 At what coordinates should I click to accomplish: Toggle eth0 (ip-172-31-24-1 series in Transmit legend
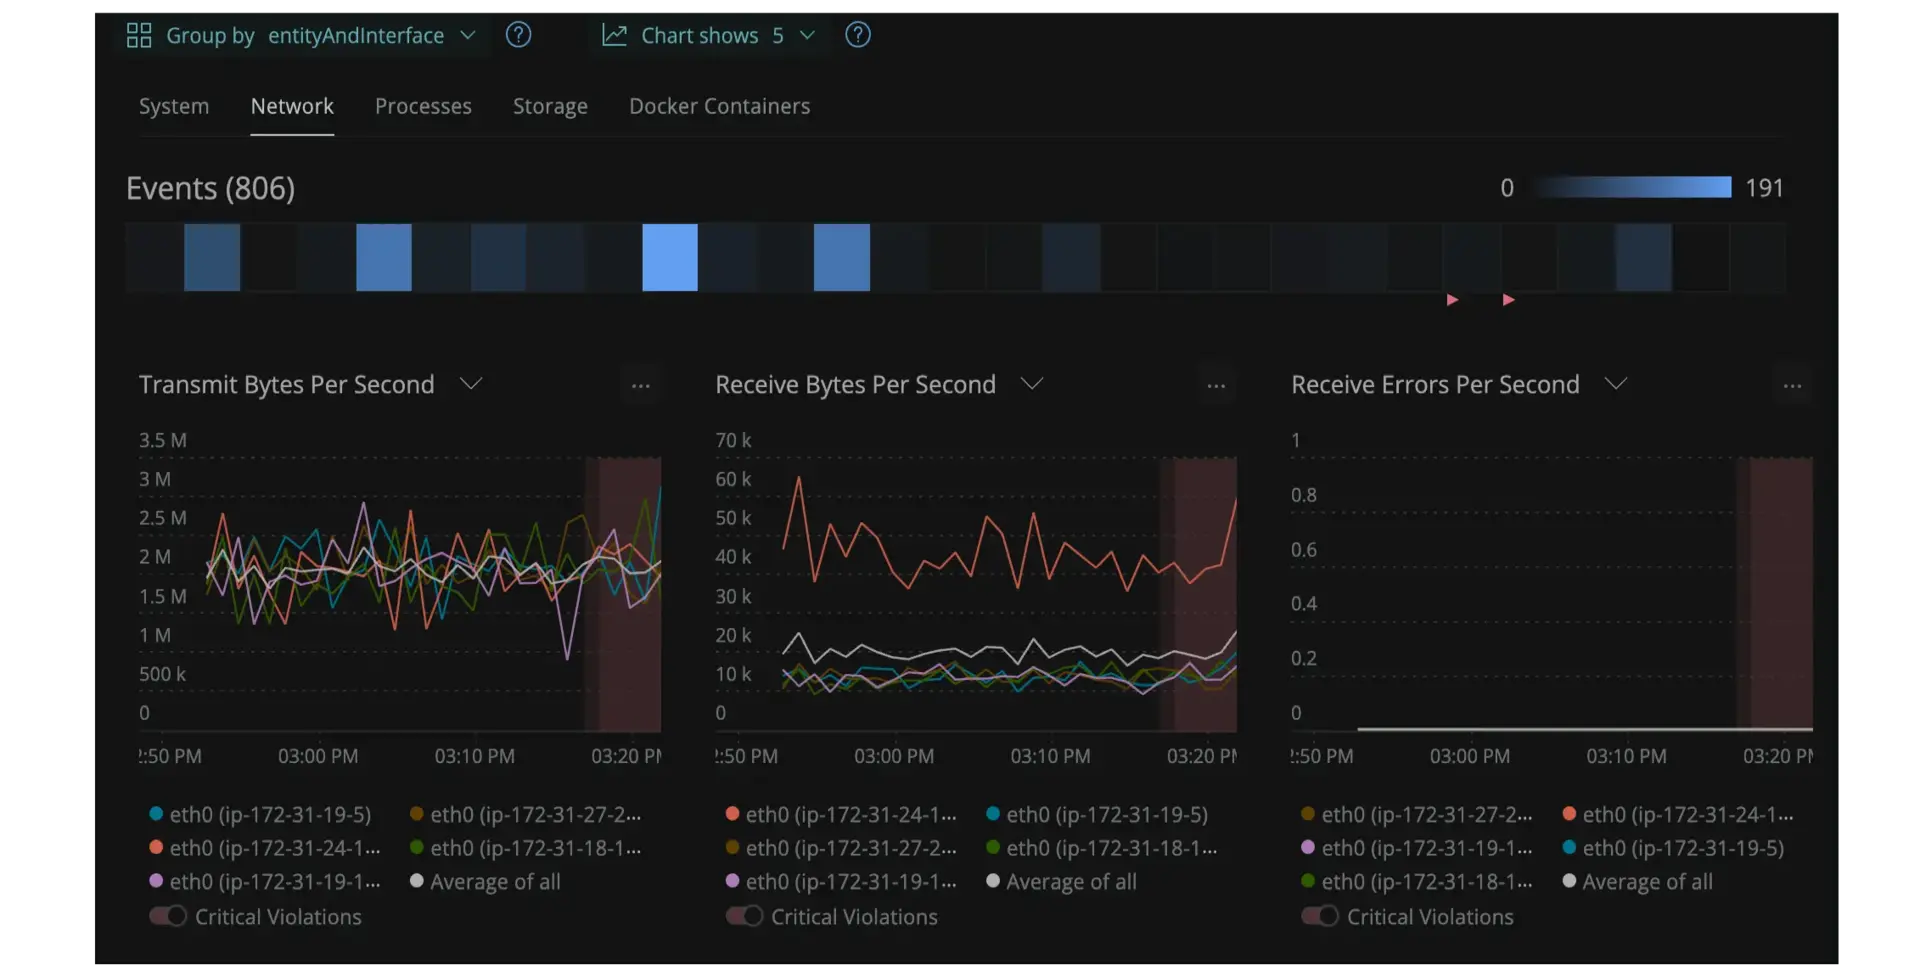[265, 848]
